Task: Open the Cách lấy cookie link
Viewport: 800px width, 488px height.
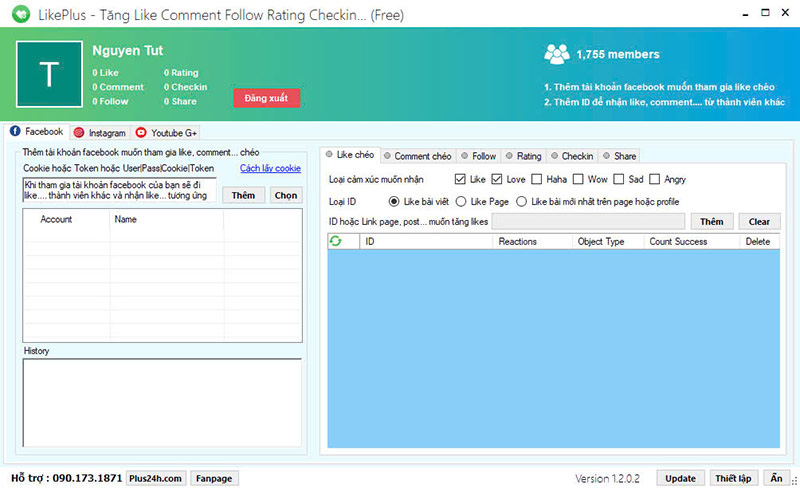Action: [x=270, y=168]
